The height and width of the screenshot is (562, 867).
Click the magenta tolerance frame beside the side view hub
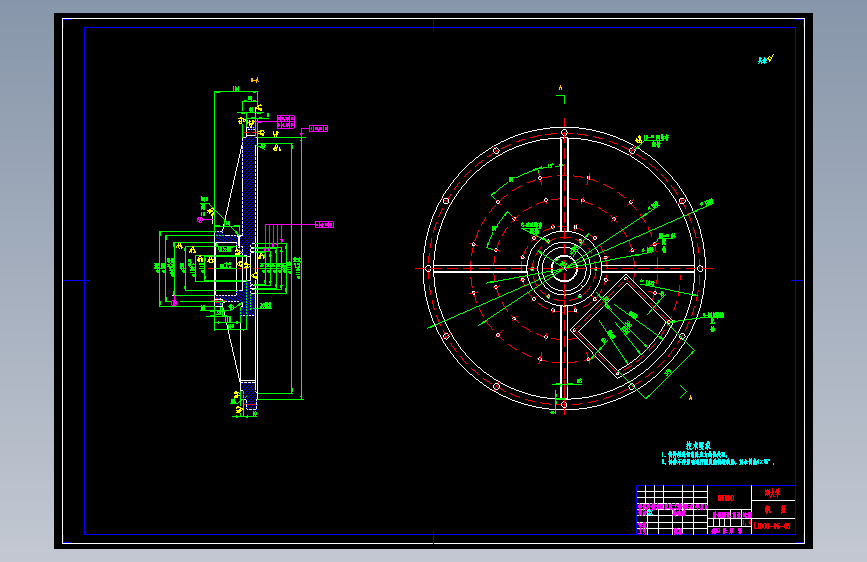[325, 225]
